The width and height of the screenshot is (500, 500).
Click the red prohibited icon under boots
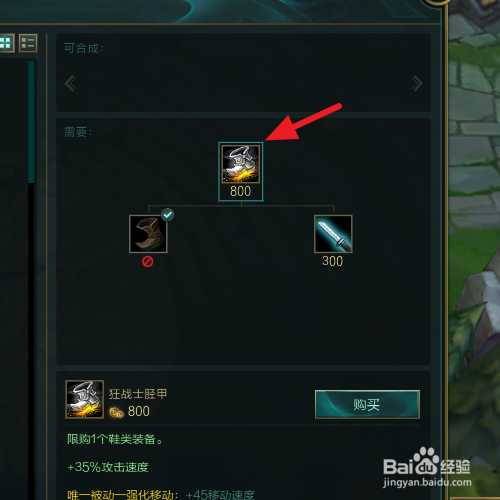click(x=148, y=261)
